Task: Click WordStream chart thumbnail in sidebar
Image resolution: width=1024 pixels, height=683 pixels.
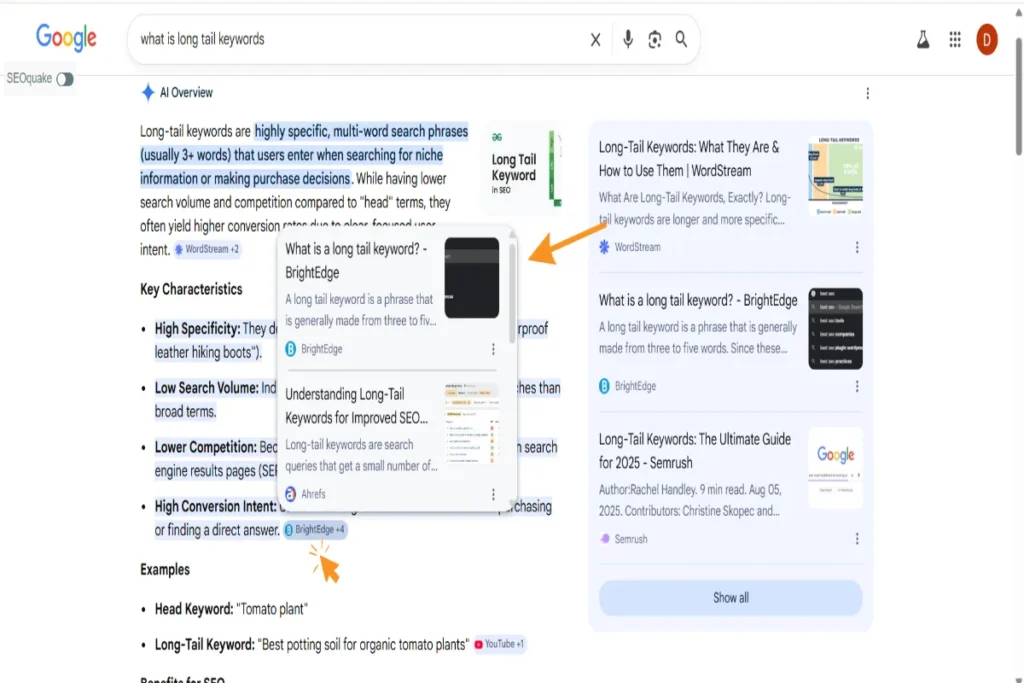Action: point(835,176)
